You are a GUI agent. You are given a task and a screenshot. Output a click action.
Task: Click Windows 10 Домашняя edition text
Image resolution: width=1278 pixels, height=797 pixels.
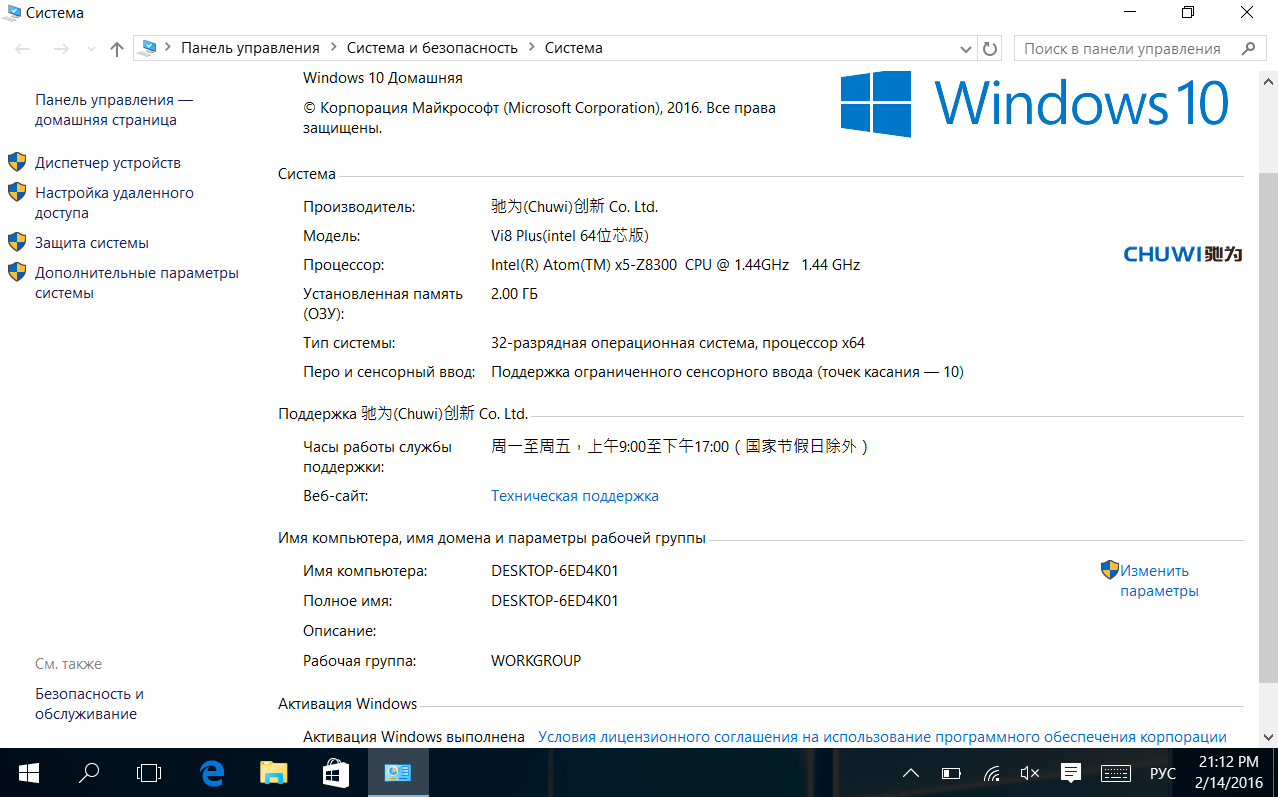[x=383, y=78]
